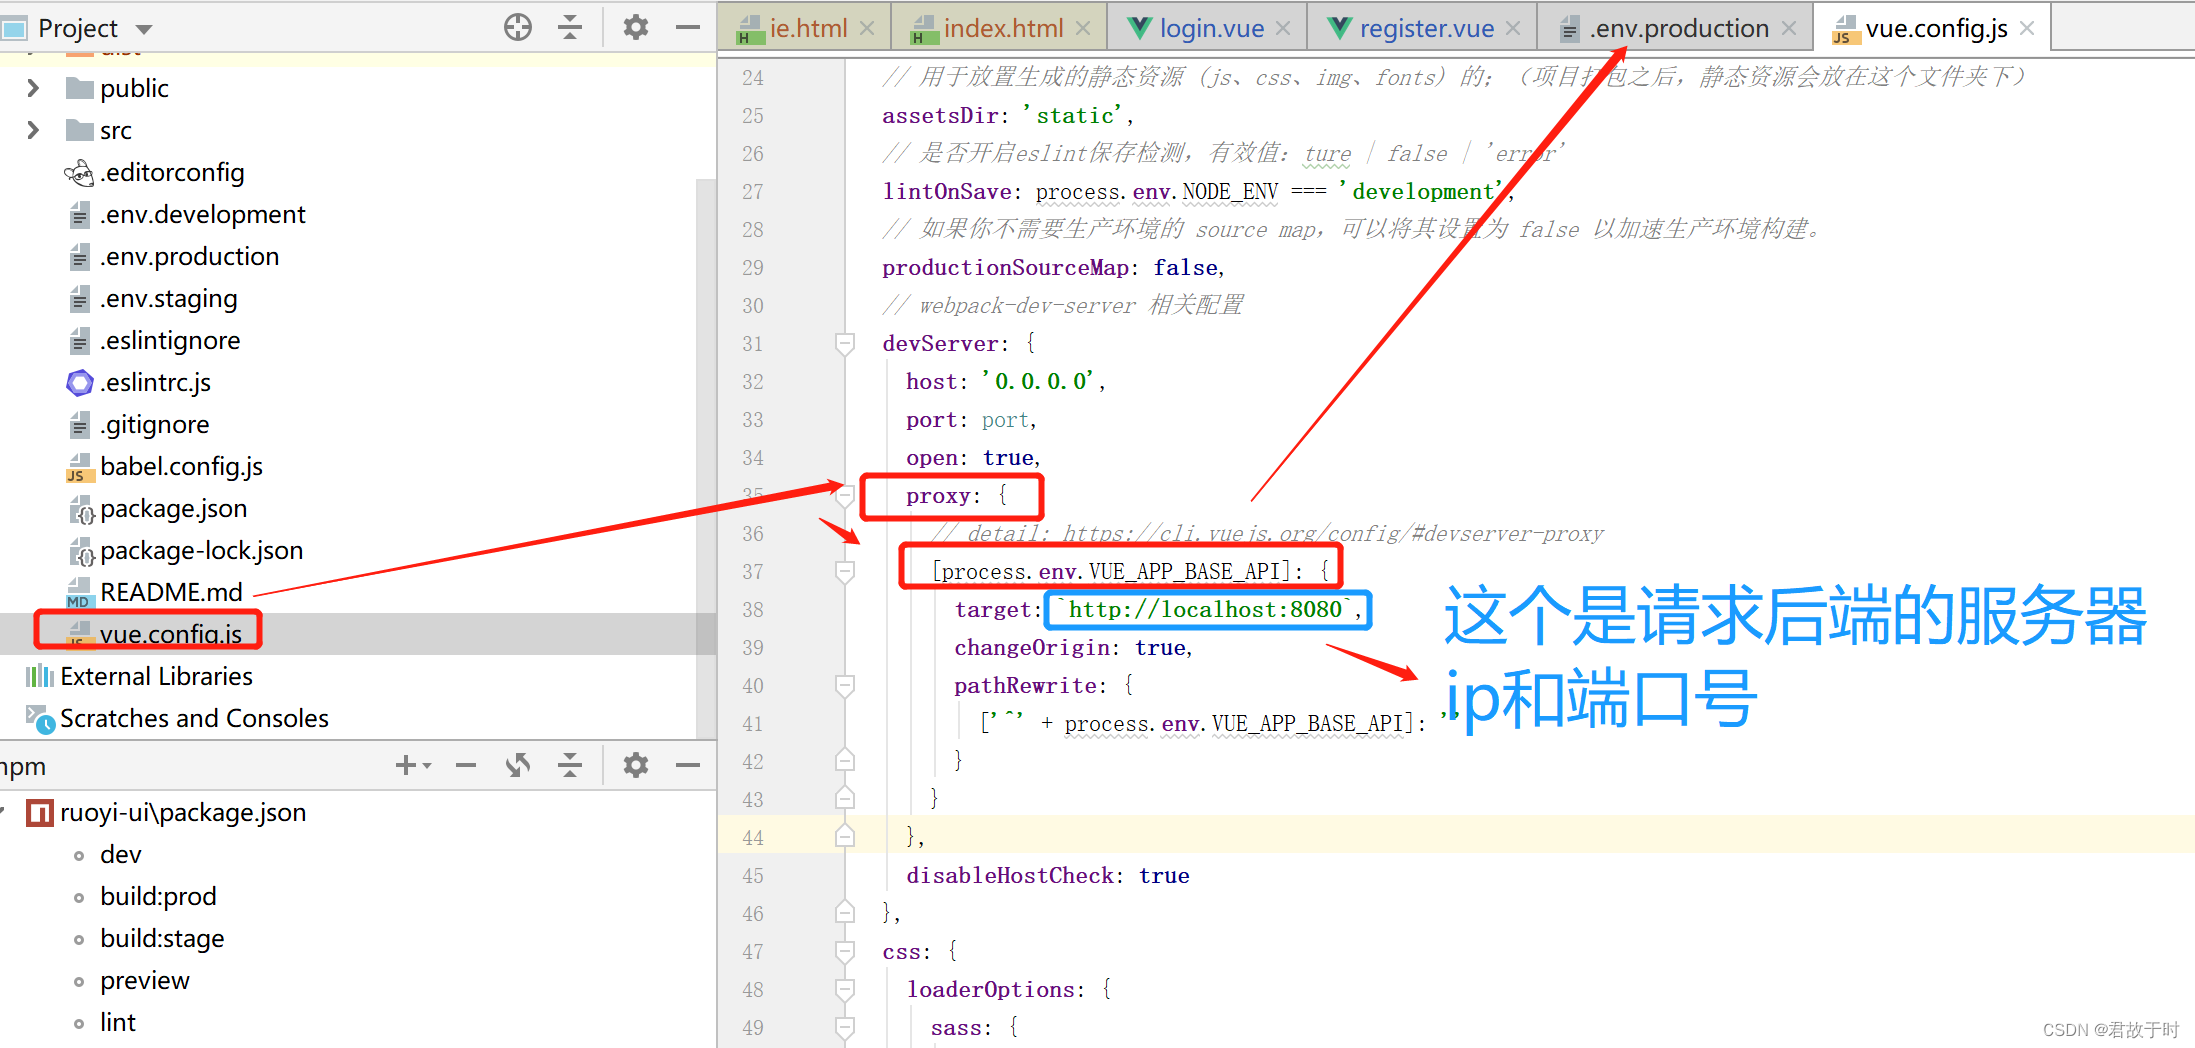Click 'productionSourceMap: false' code line
Screen dimensions: 2195x1048
coord(1053,268)
